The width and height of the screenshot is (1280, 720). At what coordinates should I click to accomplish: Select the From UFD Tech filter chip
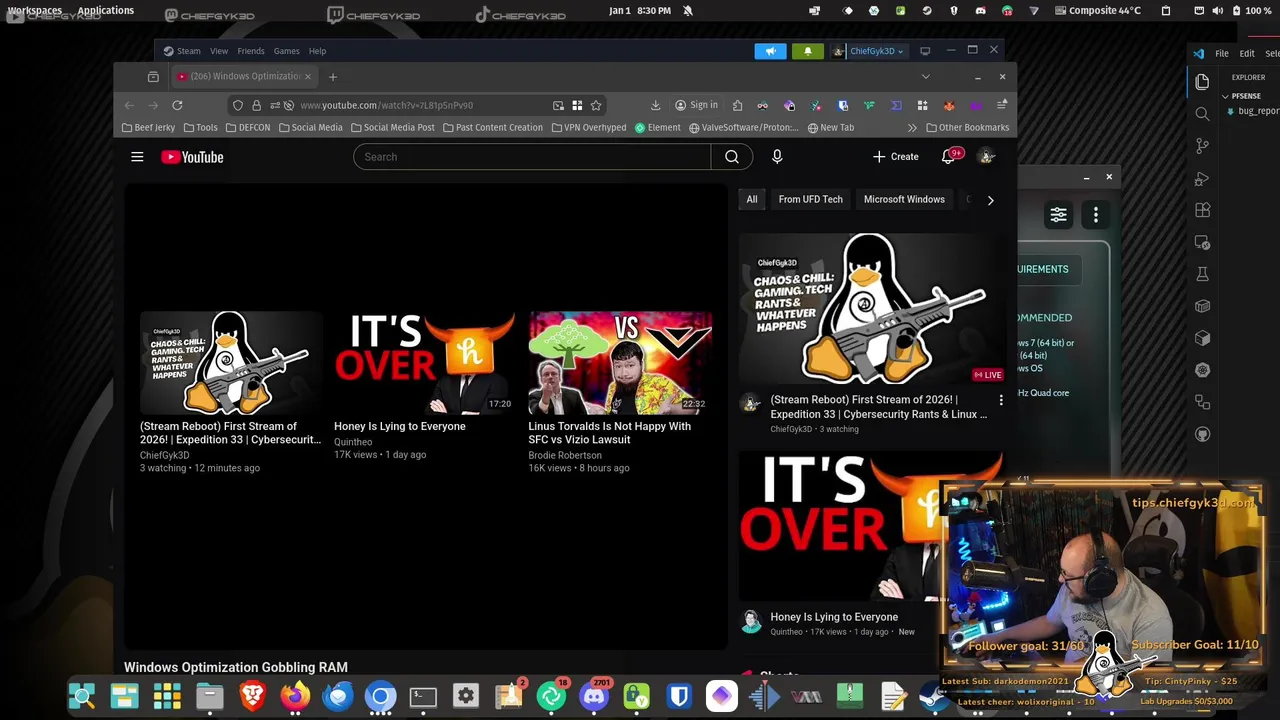click(811, 199)
